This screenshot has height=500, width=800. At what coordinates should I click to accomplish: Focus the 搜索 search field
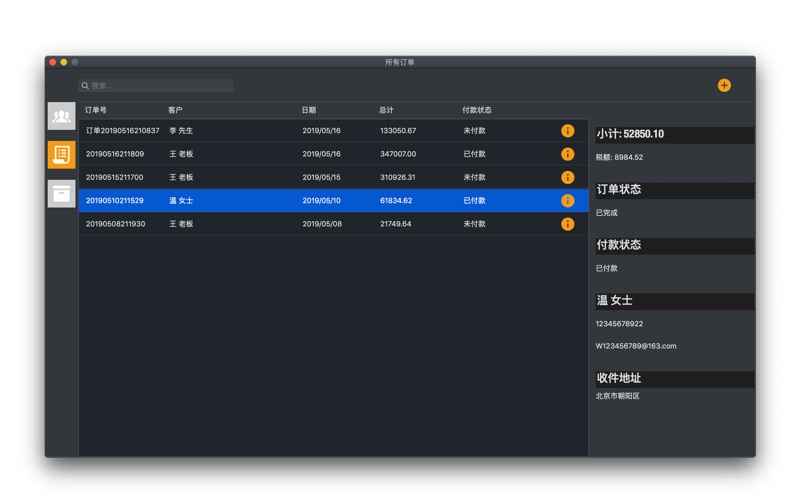coord(160,86)
